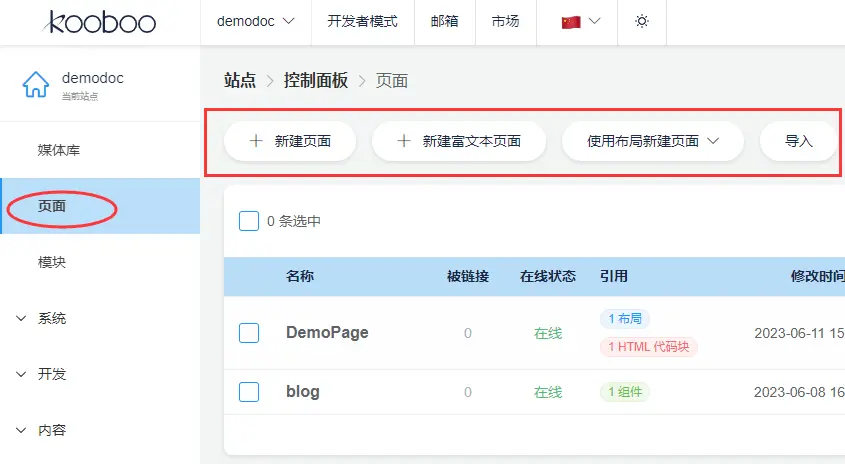Click the plus icon for 新建页面
Image resolution: width=845 pixels, height=464 pixels.
click(x=257, y=141)
